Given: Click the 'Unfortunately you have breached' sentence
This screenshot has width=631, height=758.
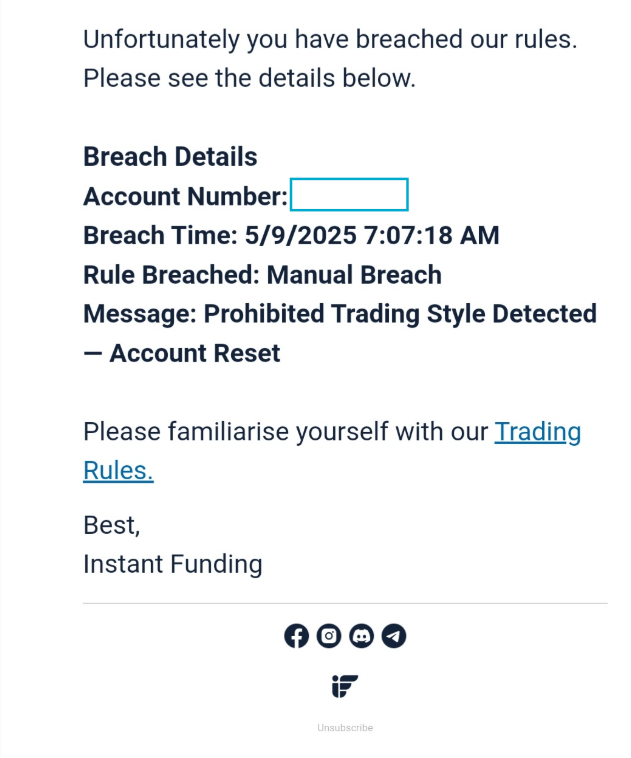Looking at the screenshot, I should click(x=330, y=40).
